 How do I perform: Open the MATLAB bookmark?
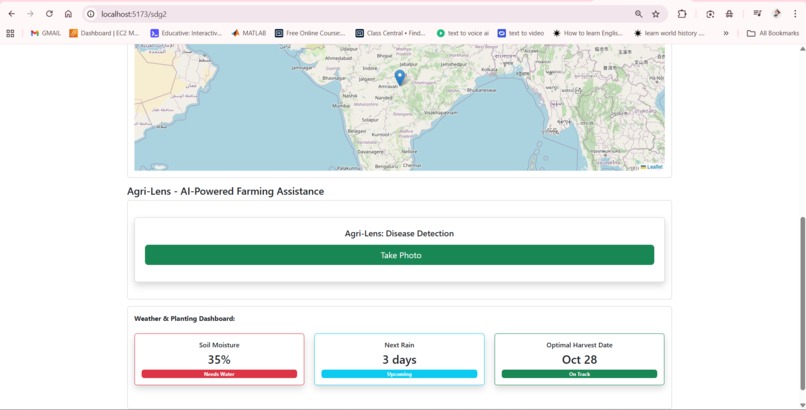tap(249, 33)
